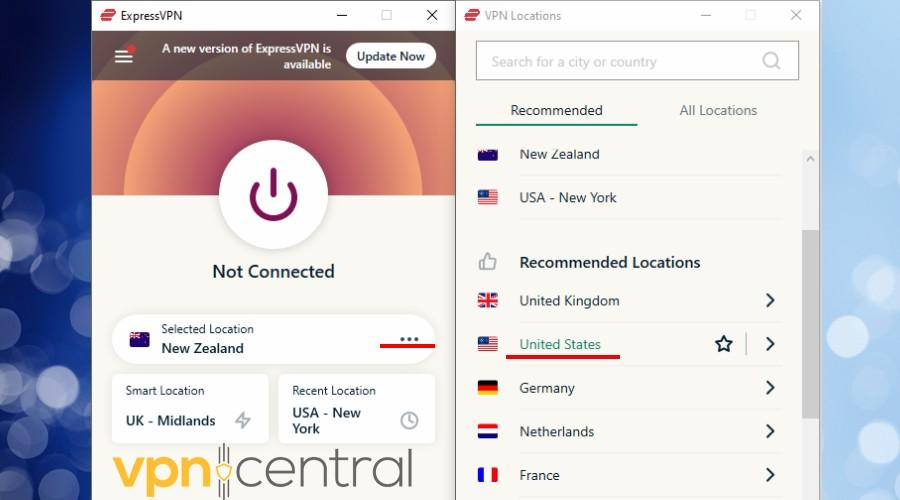Image resolution: width=900 pixels, height=500 pixels.
Task: Switch to the All Locations tab
Action: point(718,110)
